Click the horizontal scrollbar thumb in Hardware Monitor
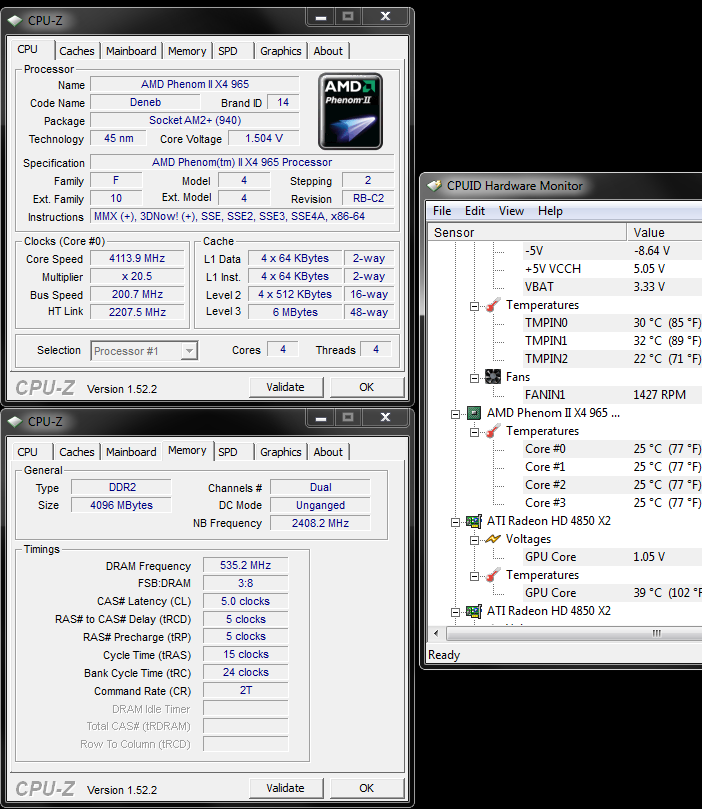The height and width of the screenshot is (809, 702). (x=575, y=633)
